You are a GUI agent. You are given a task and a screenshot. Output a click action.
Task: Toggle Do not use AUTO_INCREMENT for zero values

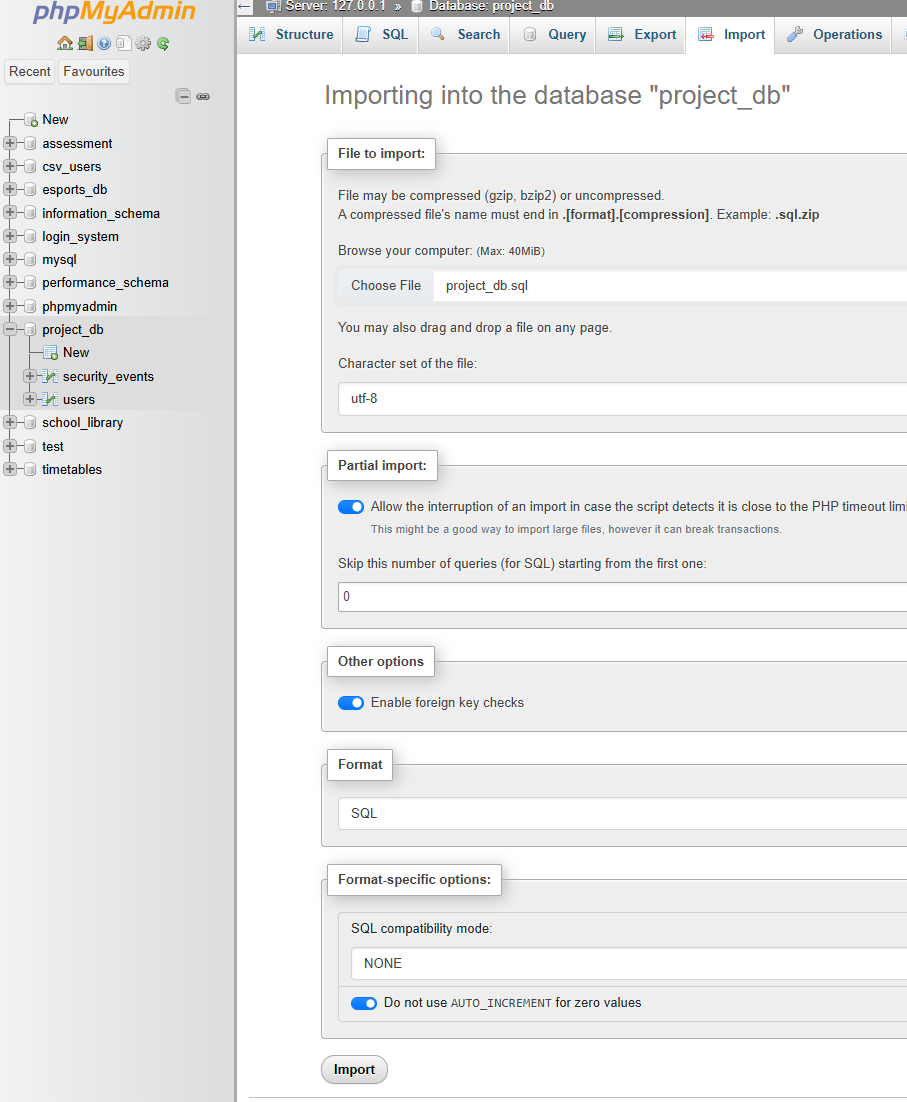point(364,1003)
